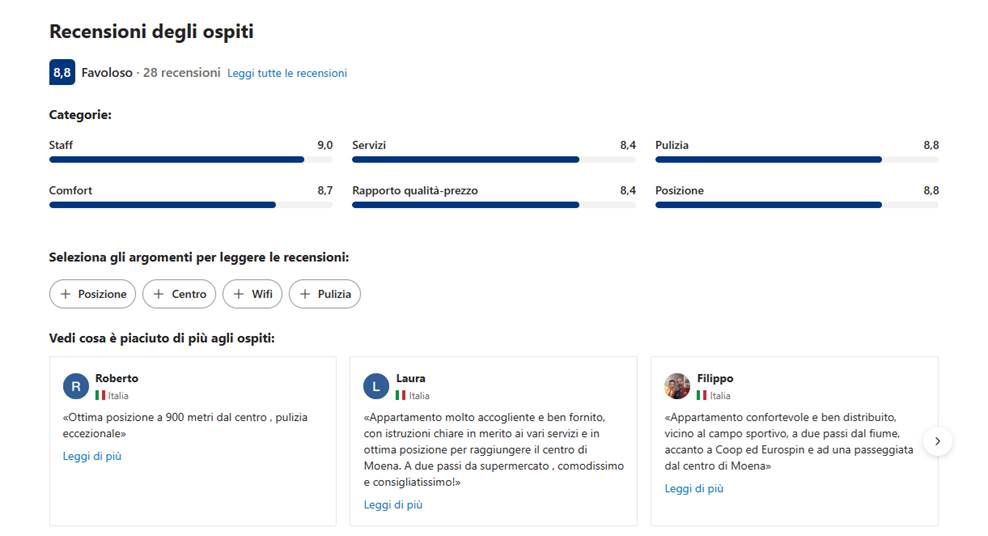Click Filippo's profile photo
Image resolution: width=988 pixels, height=536 pixels.
(x=677, y=386)
